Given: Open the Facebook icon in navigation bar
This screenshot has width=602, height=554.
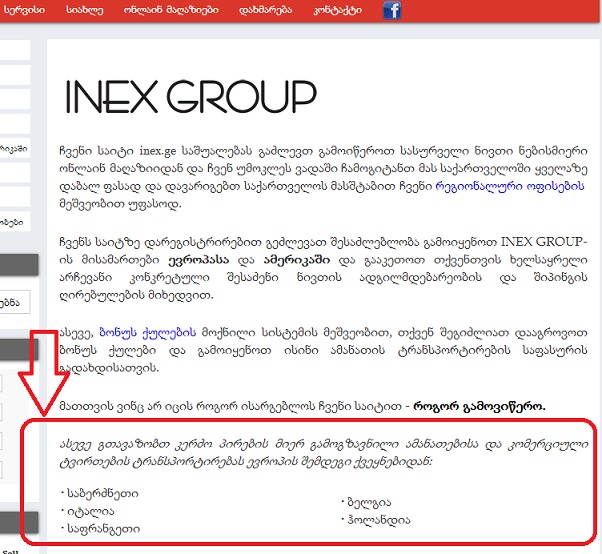Looking at the screenshot, I should (x=392, y=10).
